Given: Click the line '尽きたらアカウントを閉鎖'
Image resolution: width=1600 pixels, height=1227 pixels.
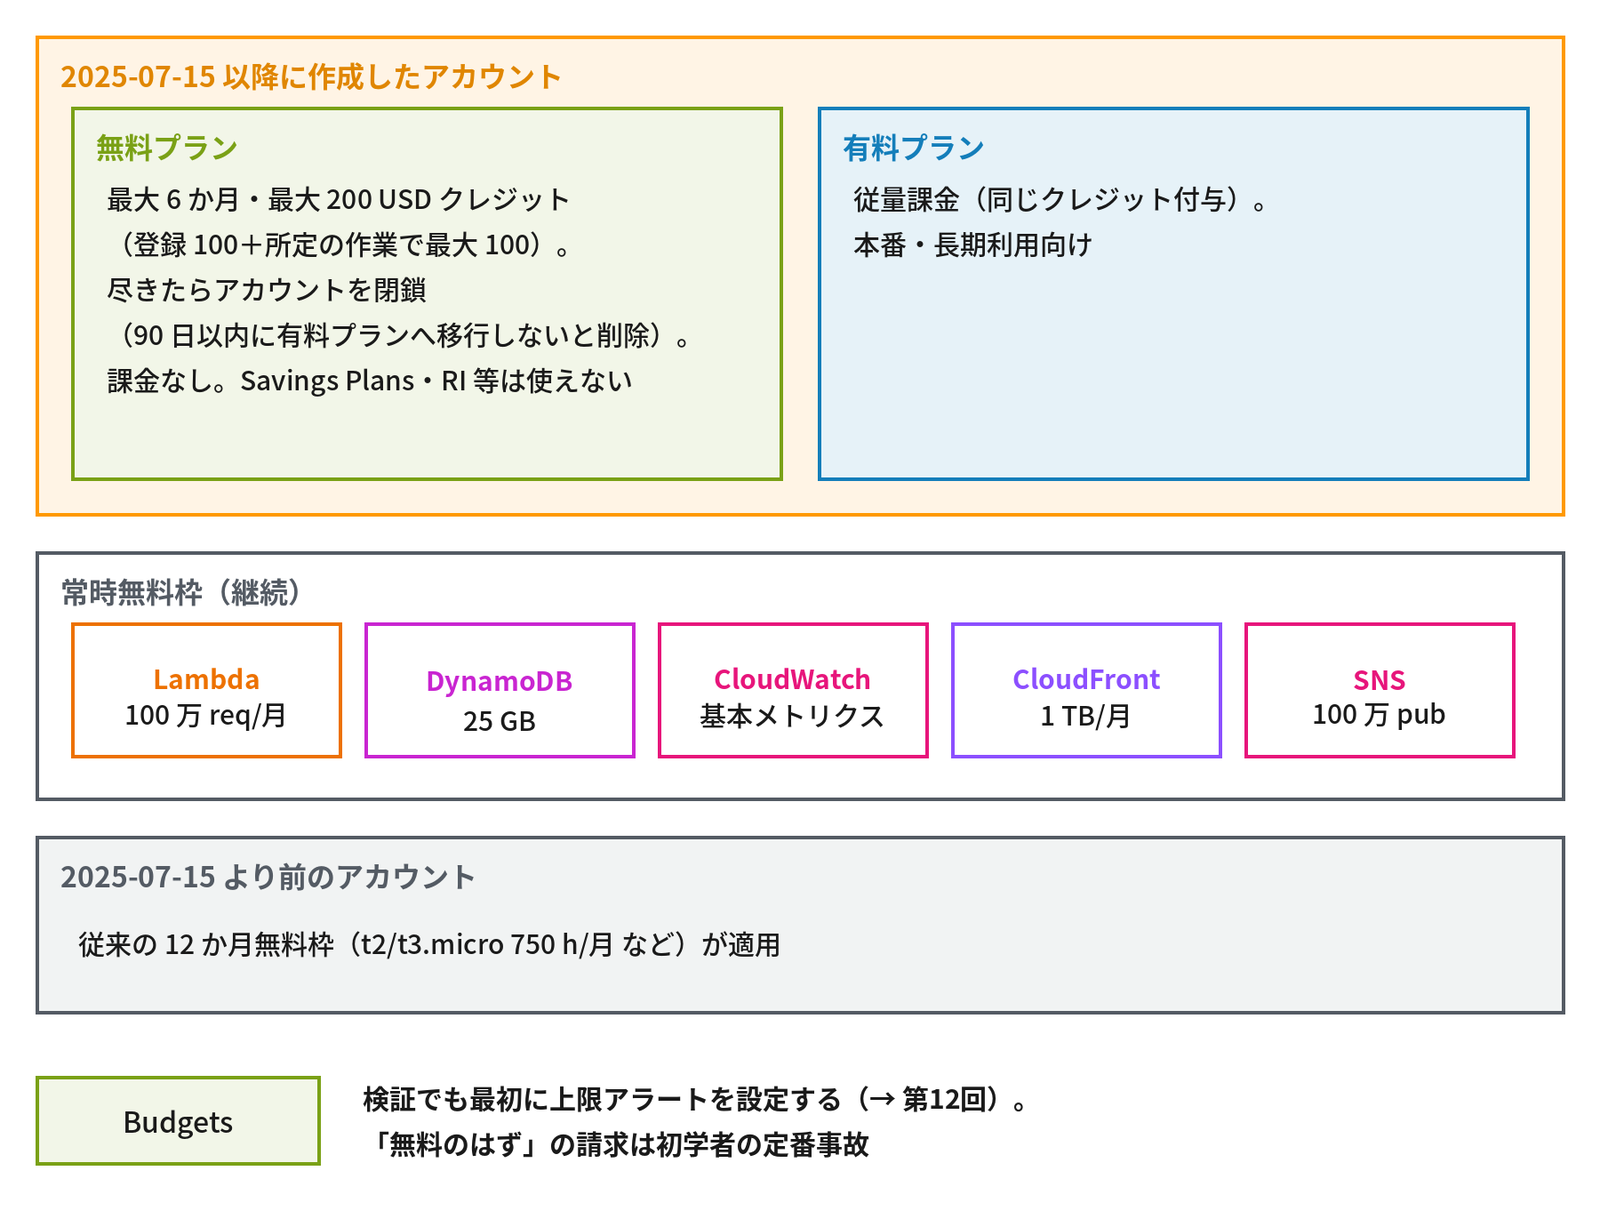Looking at the screenshot, I should pyautogui.click(x=267, y=290).
